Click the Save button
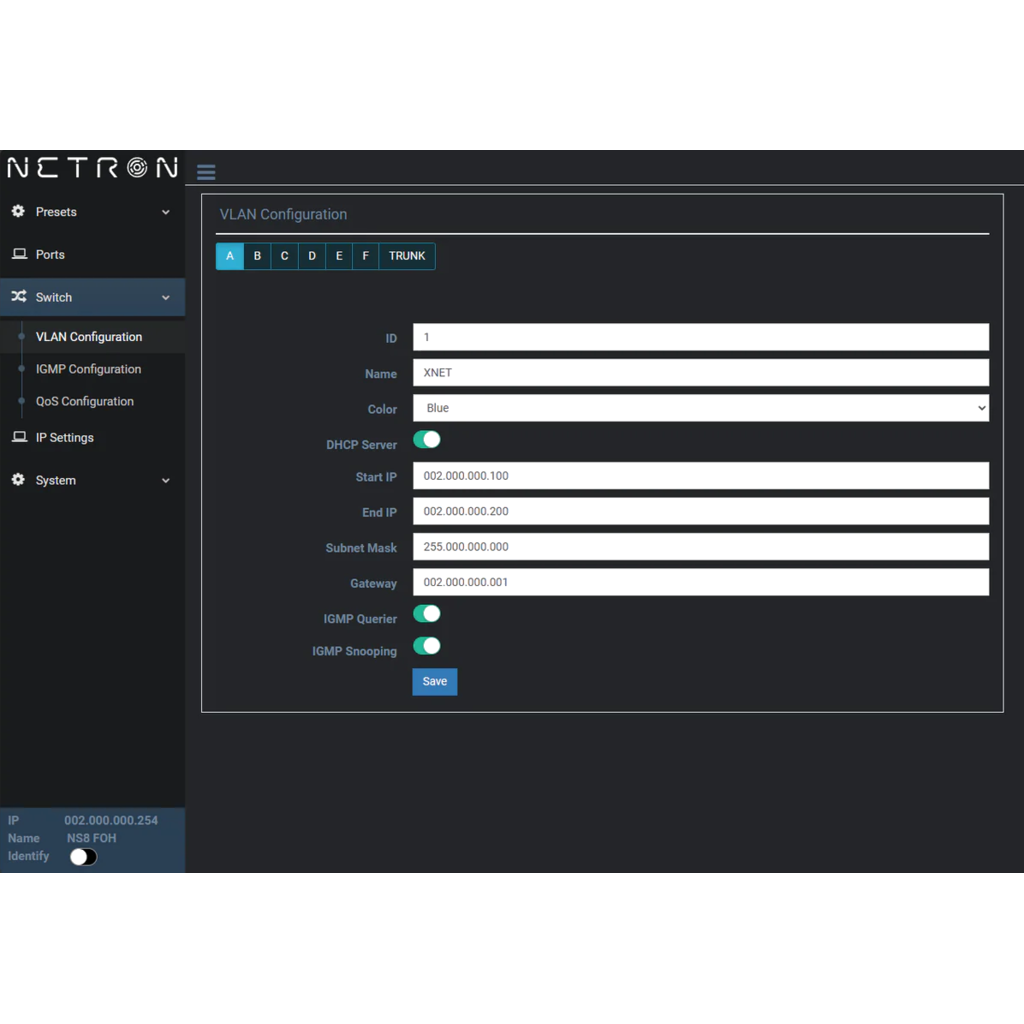The height and width of the screenshot is (1024, 1024). click(434, 681)
